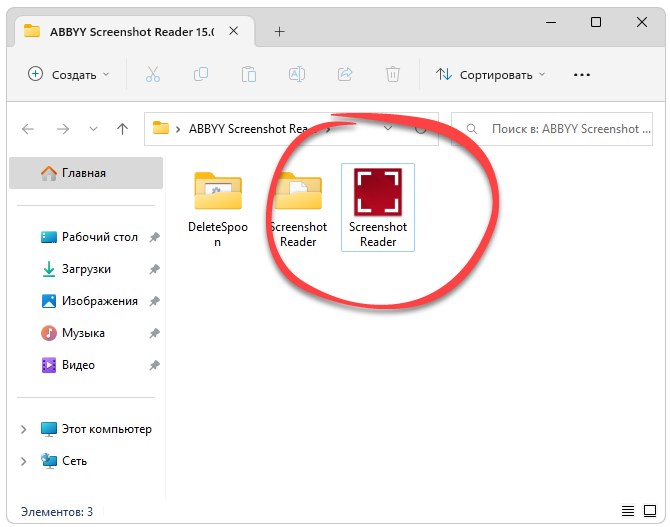670x527 pixels.
Task: Open Изображения in sidebar
Action: [x=100, y=301]
